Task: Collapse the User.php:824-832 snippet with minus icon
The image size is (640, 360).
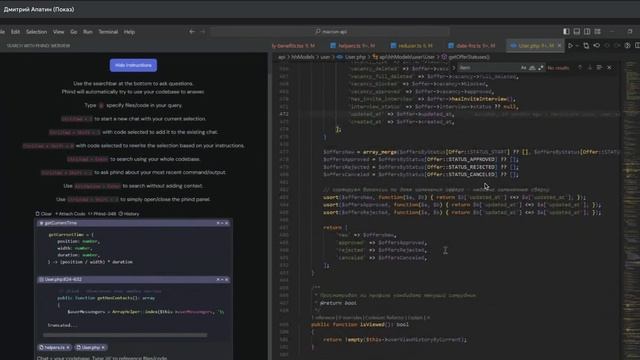Action: click(x=222, y=280)
